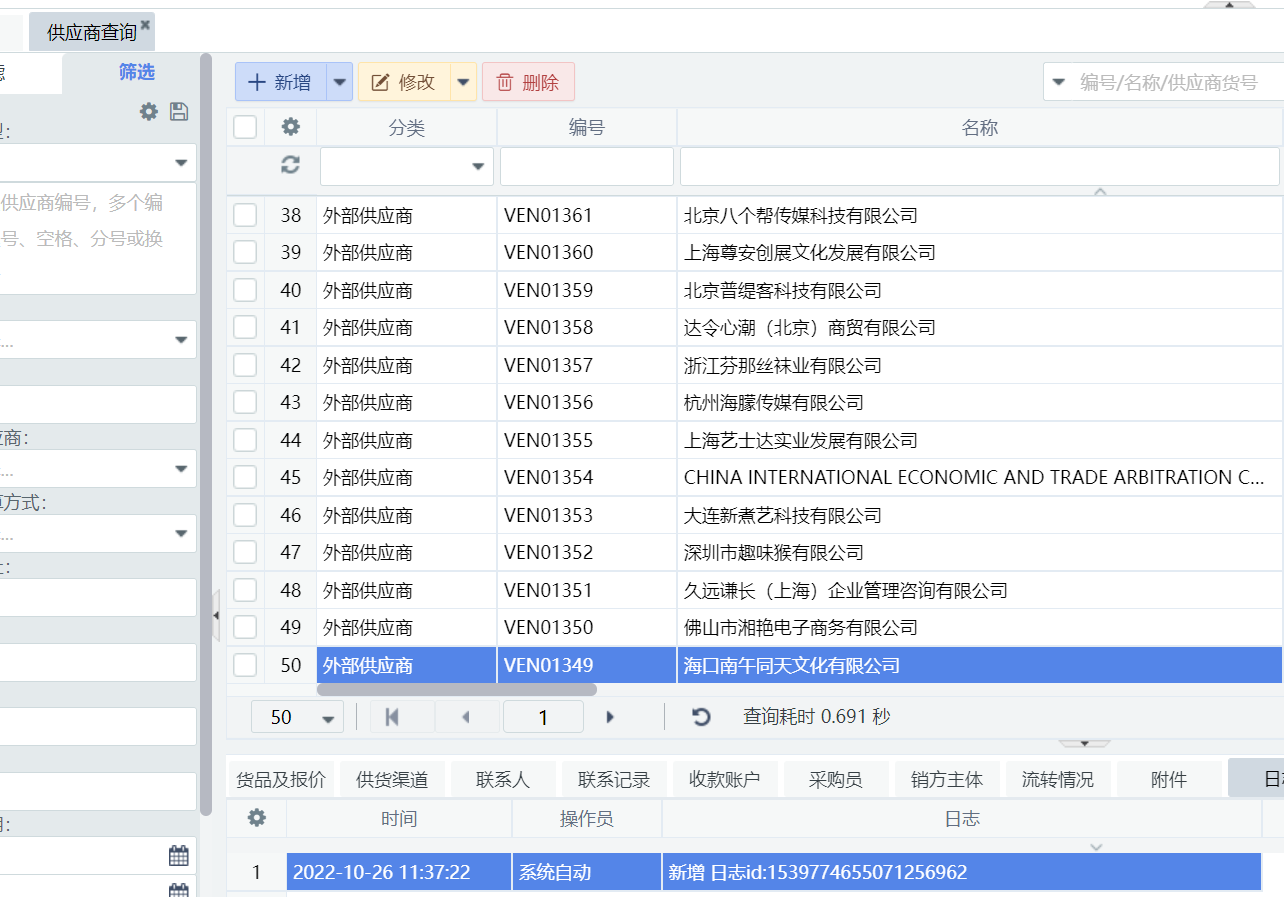Expand the 修改 button dropdown arrow

pos(464,82)
